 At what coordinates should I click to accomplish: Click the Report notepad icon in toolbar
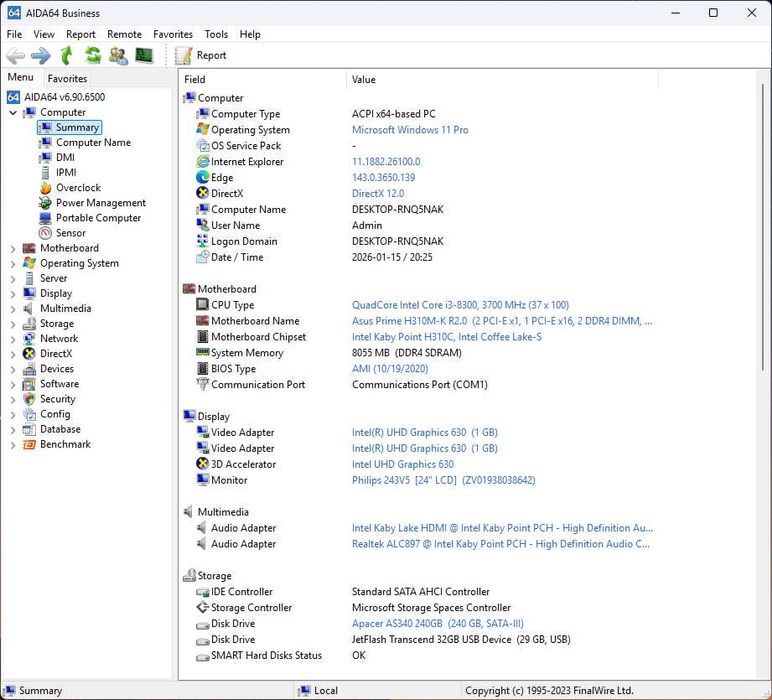[x=183, y=56]
